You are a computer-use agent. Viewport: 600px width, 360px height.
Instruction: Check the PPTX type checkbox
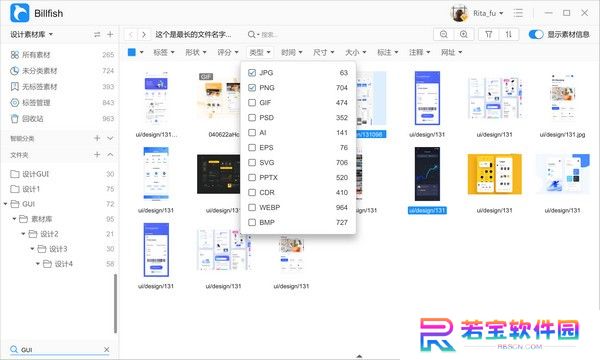[252, 178]
